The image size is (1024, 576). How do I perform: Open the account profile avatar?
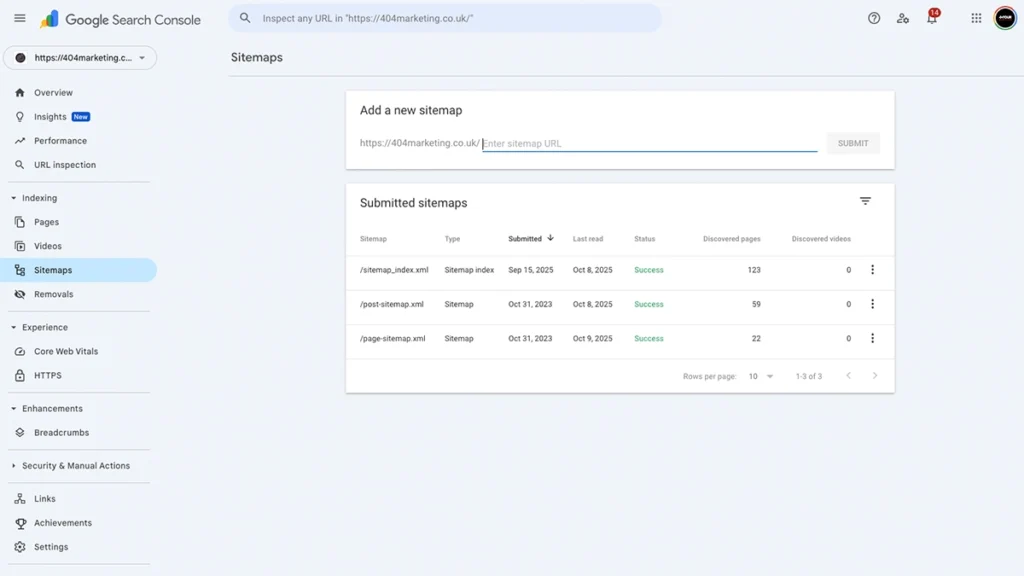(1004, 18)
